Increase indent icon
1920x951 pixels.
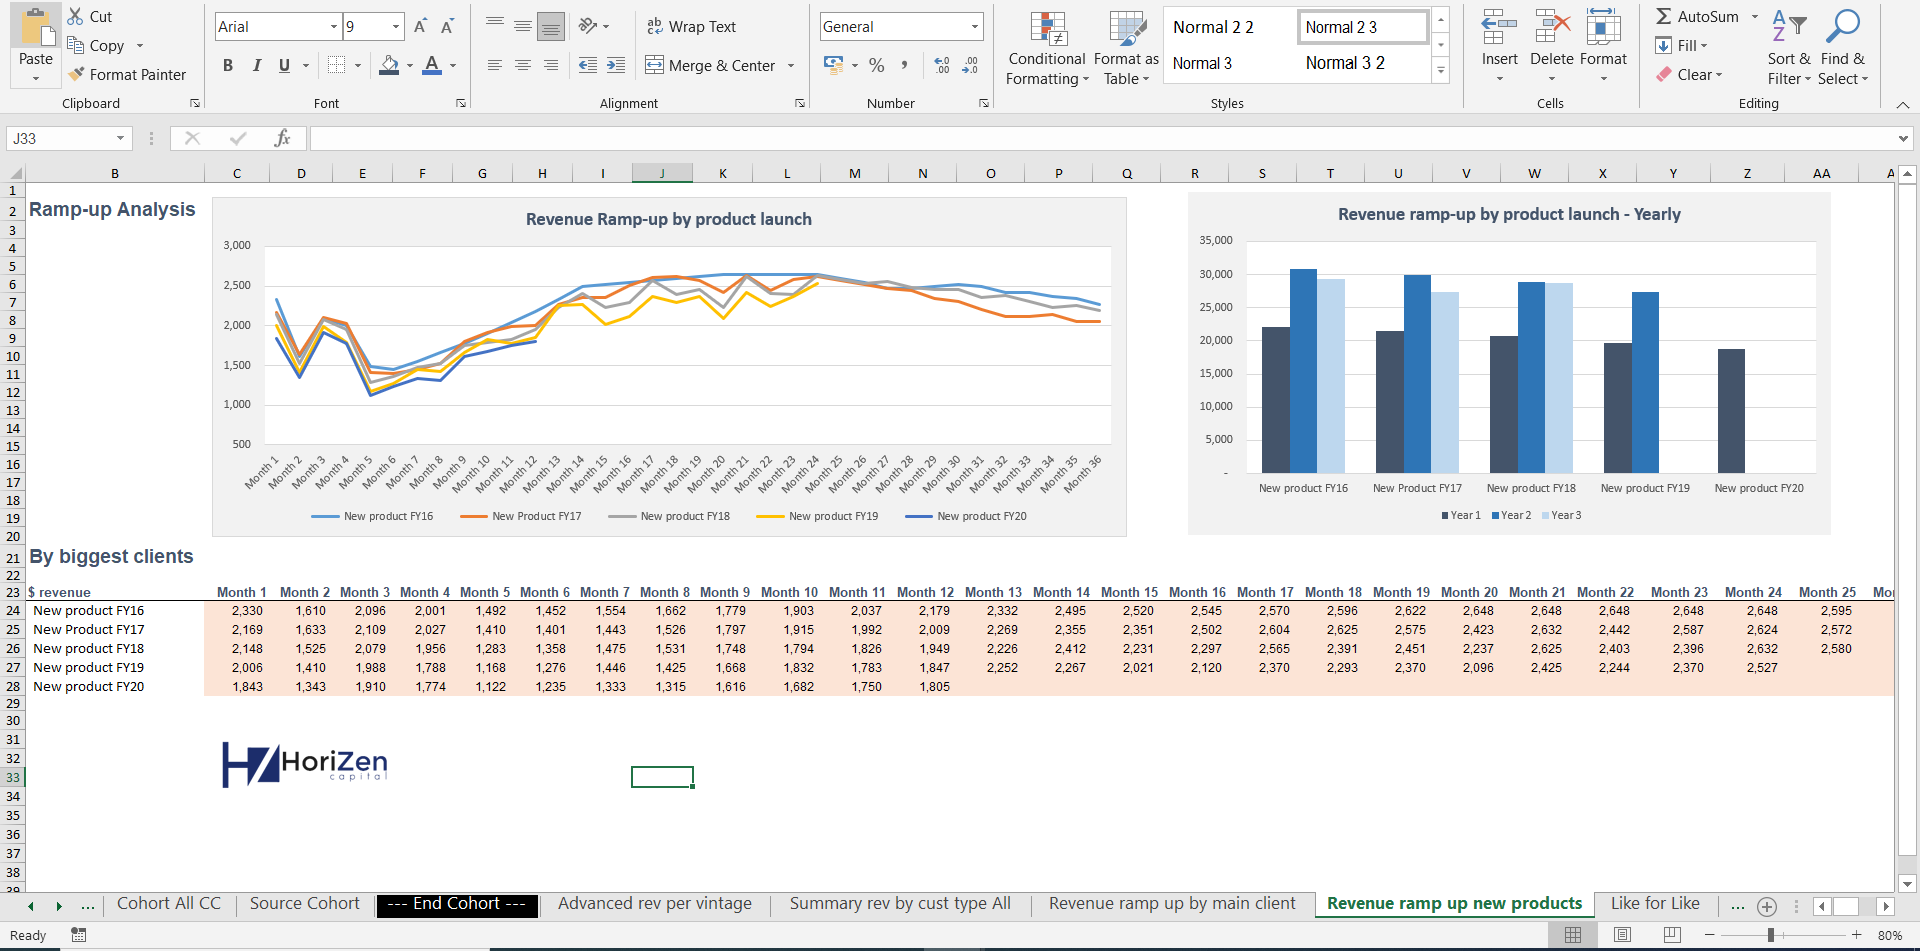coord(616,65)
